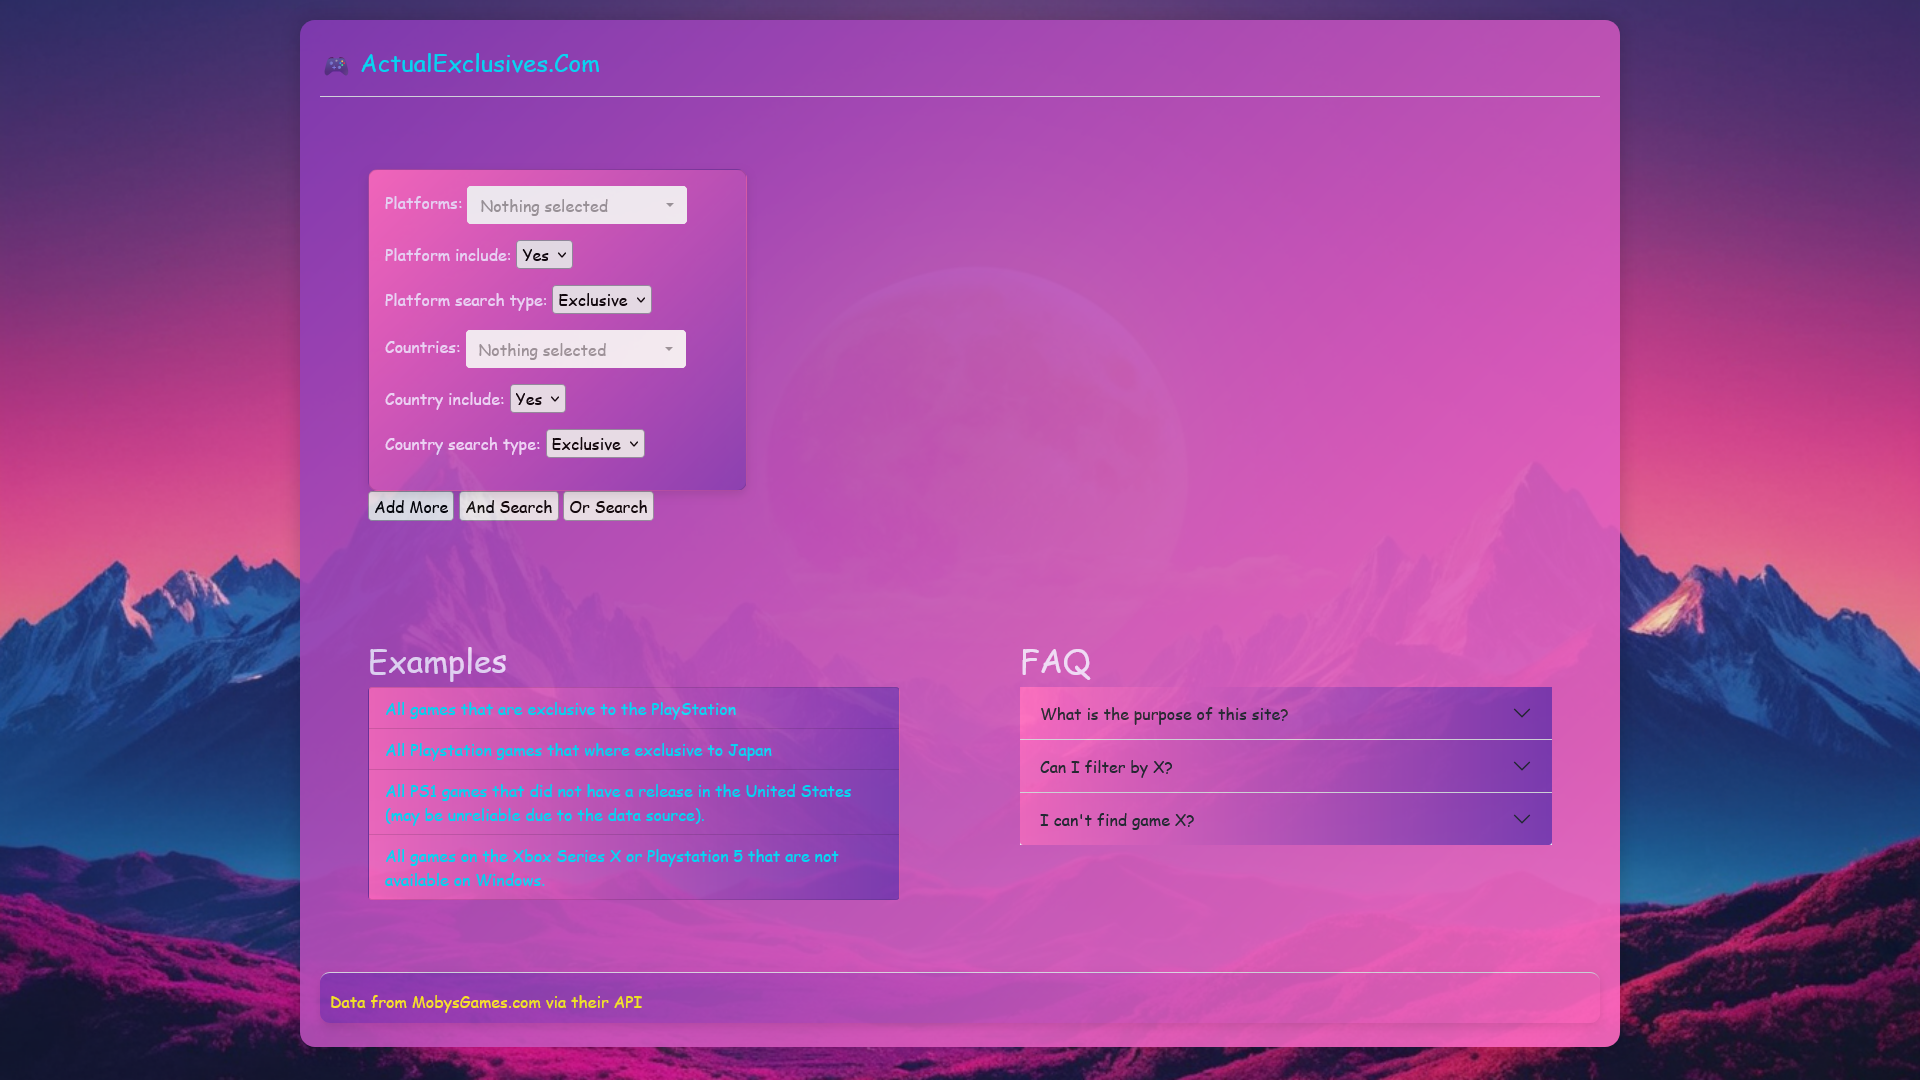Viewport: 1920px width, 1080px height.
Task: Open the Country search type dropdown
Action: coord(595,443)
